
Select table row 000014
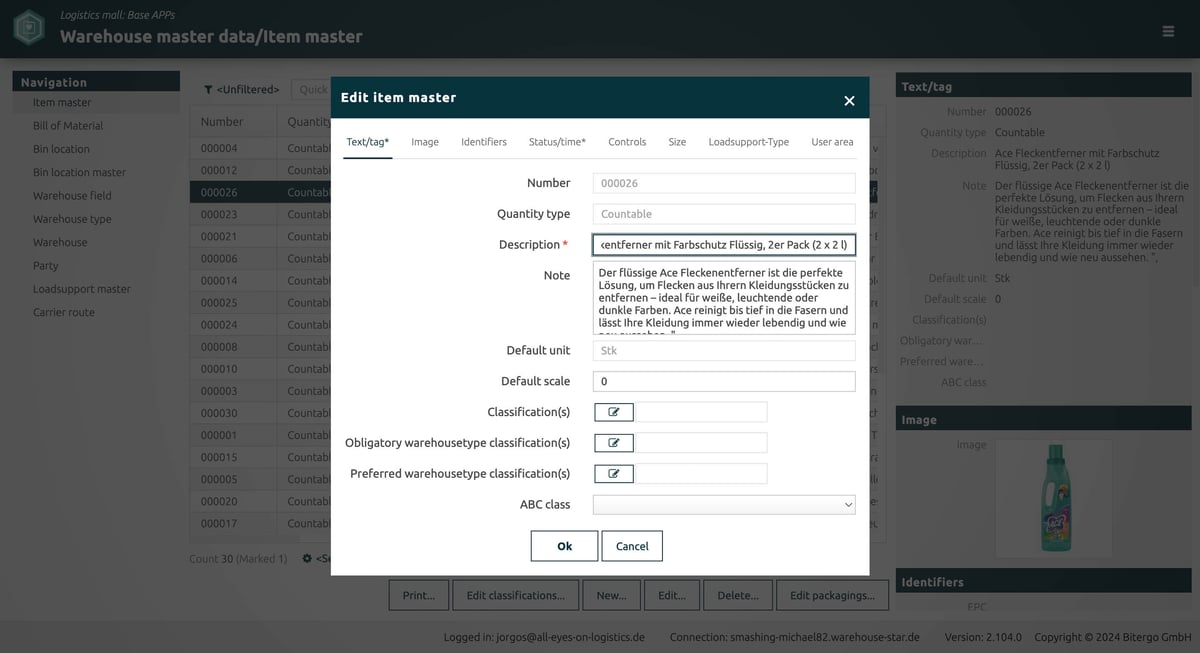click(260, 281)
